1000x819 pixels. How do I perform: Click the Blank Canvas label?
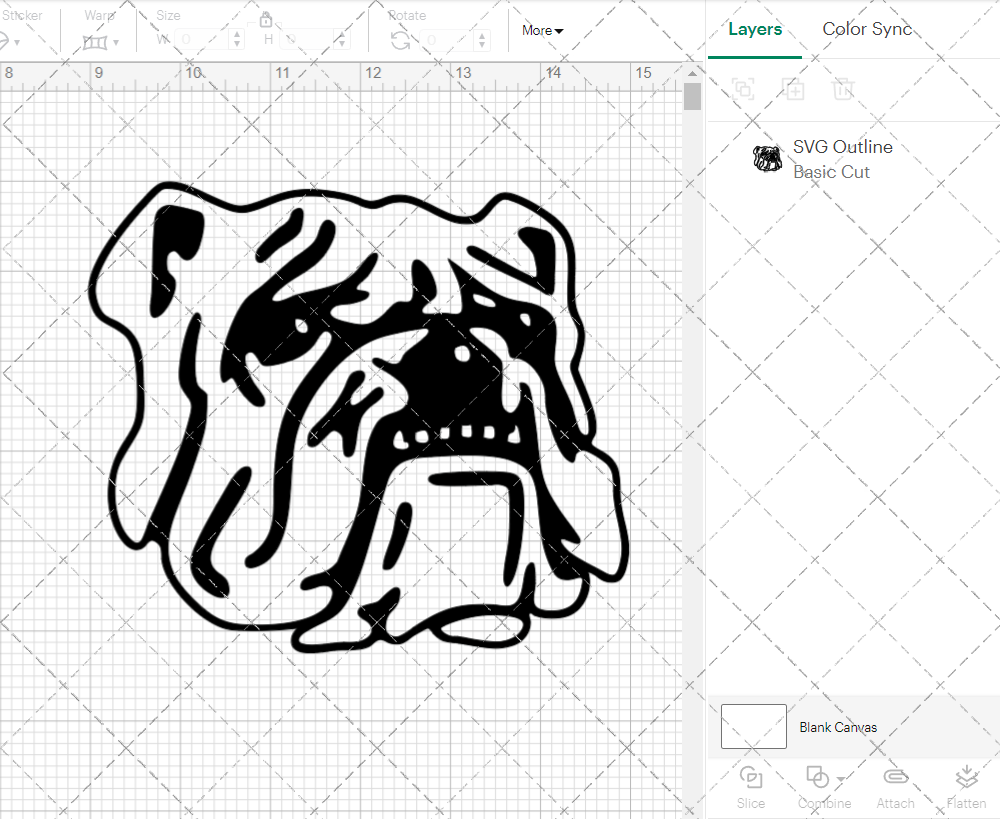[838, 727]
